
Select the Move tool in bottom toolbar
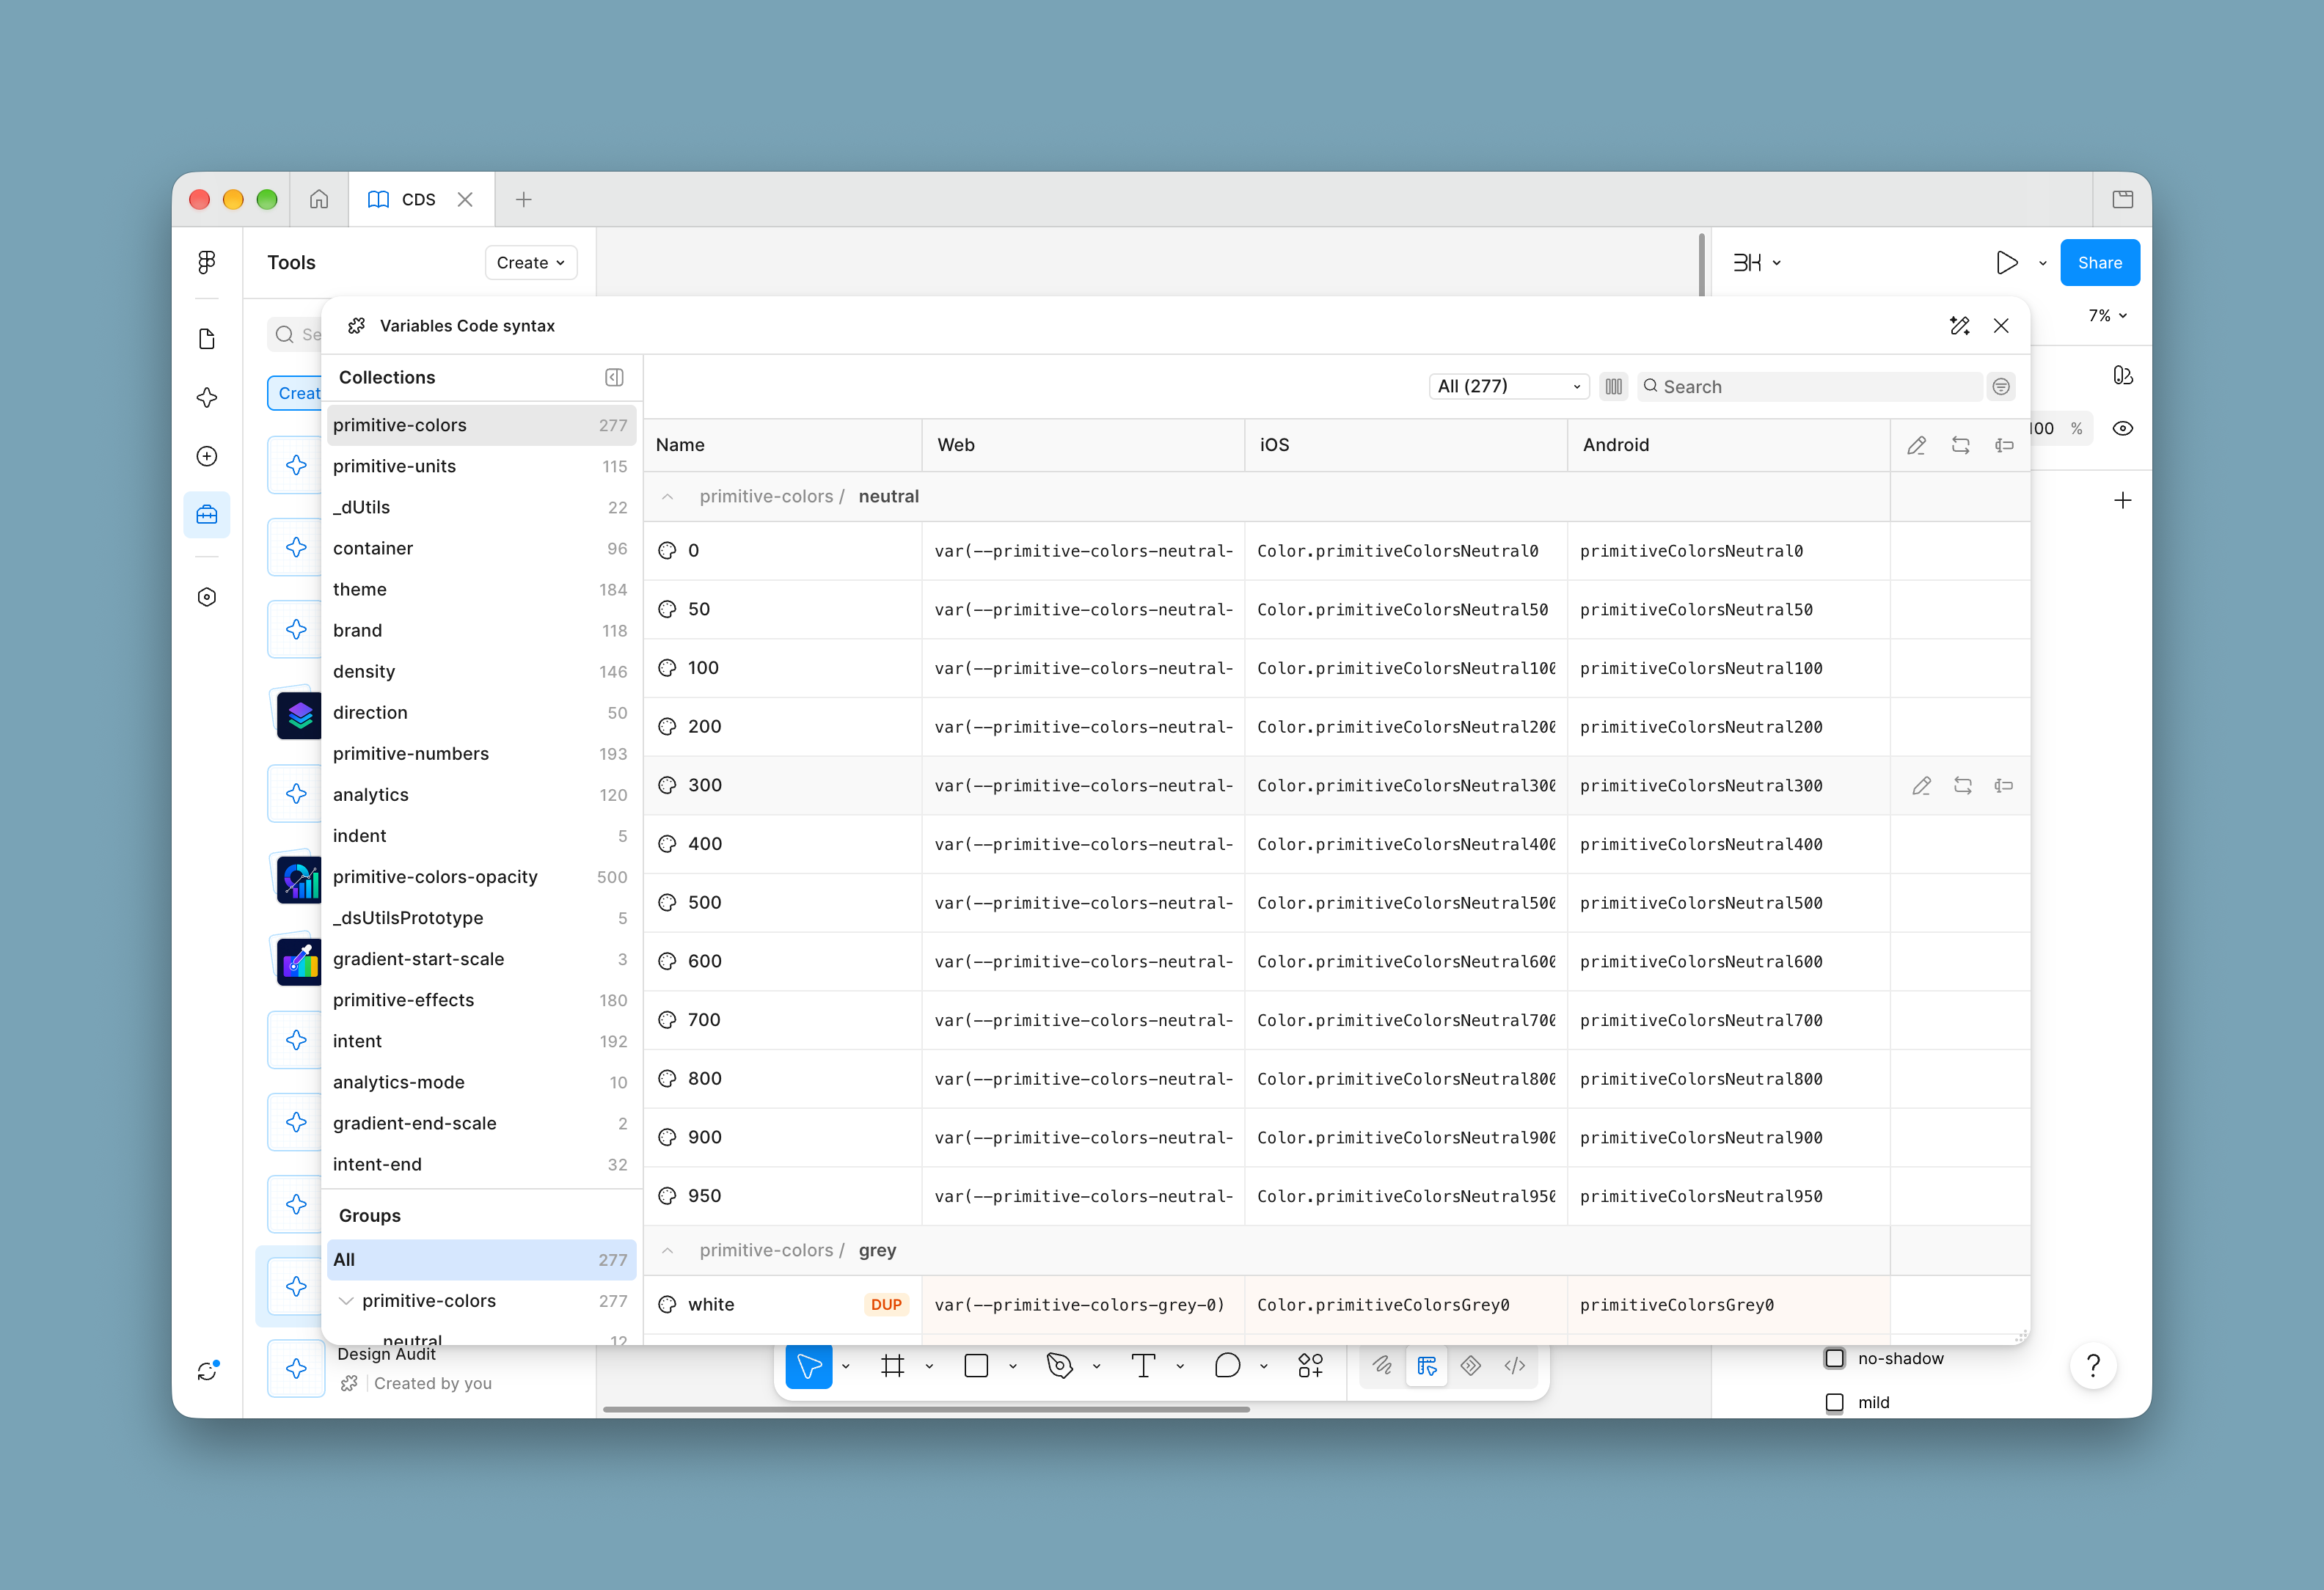[809, 1366]
